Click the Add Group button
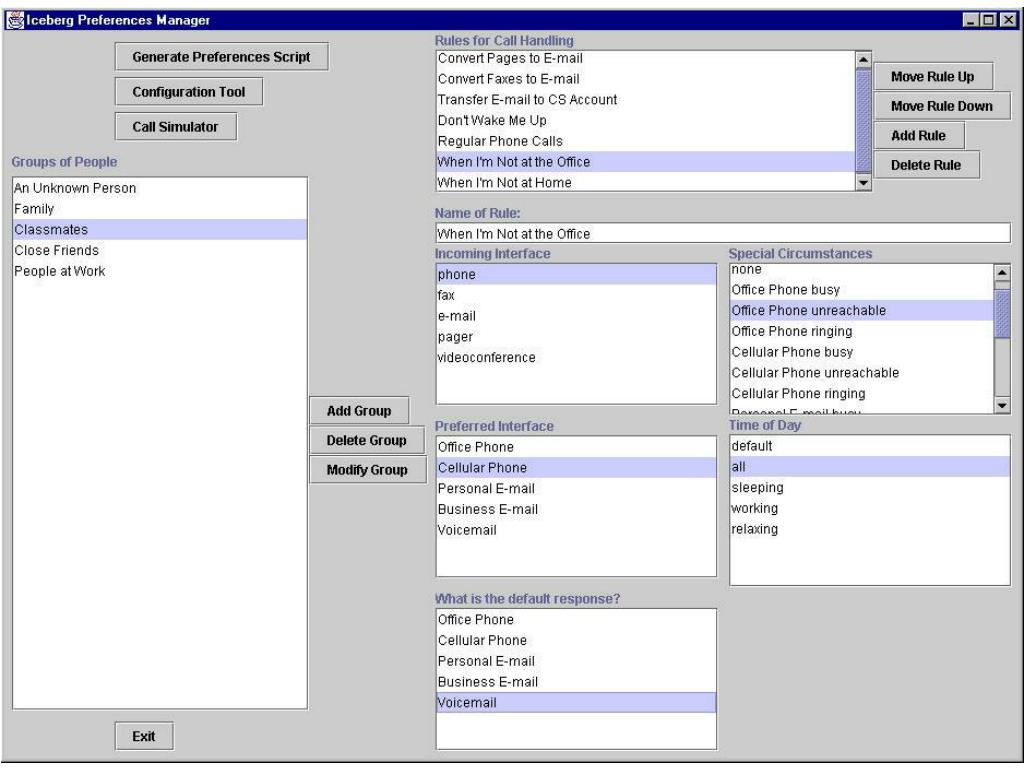1024x768 pixels. (x=353, y=411)
